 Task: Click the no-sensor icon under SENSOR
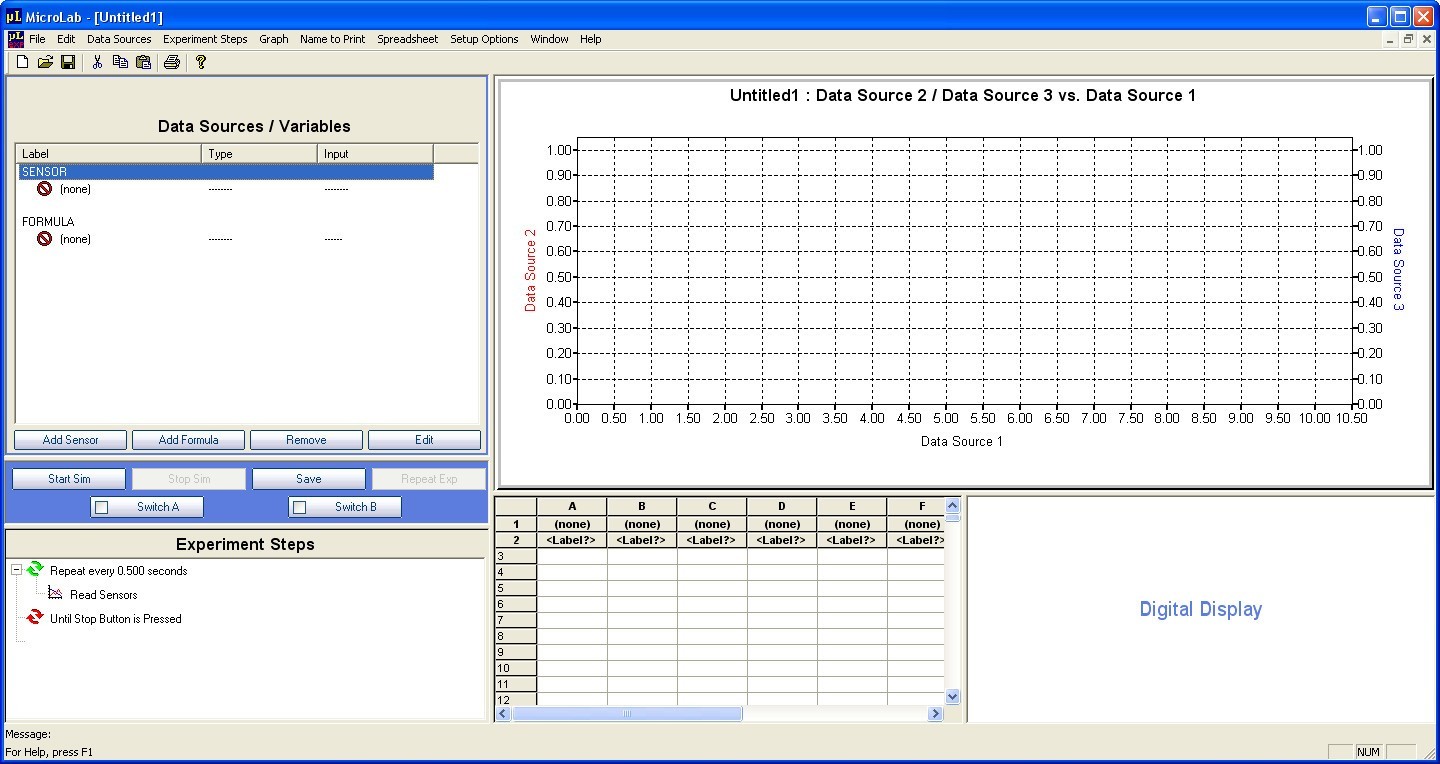[44, 189]
